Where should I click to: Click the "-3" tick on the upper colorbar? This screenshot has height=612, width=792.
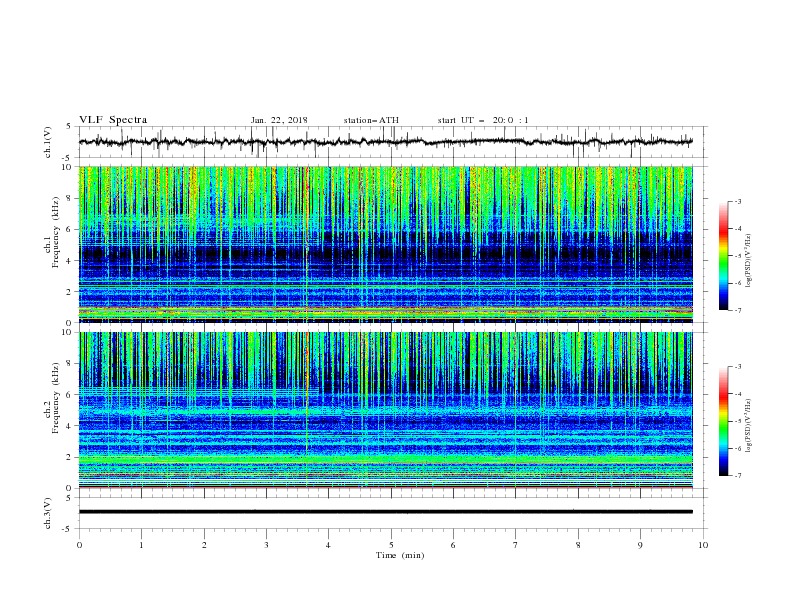tap(738, 201)
